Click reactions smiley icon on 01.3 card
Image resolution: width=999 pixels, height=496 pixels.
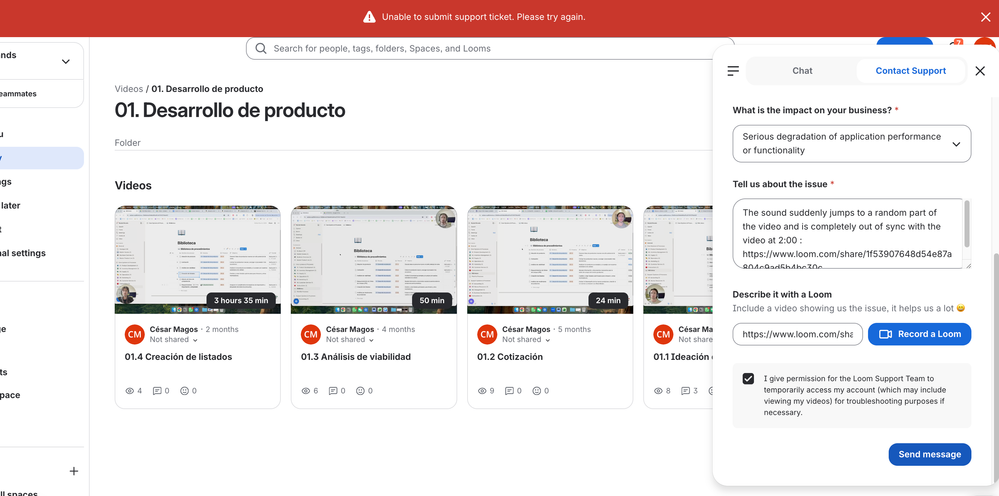361,391
